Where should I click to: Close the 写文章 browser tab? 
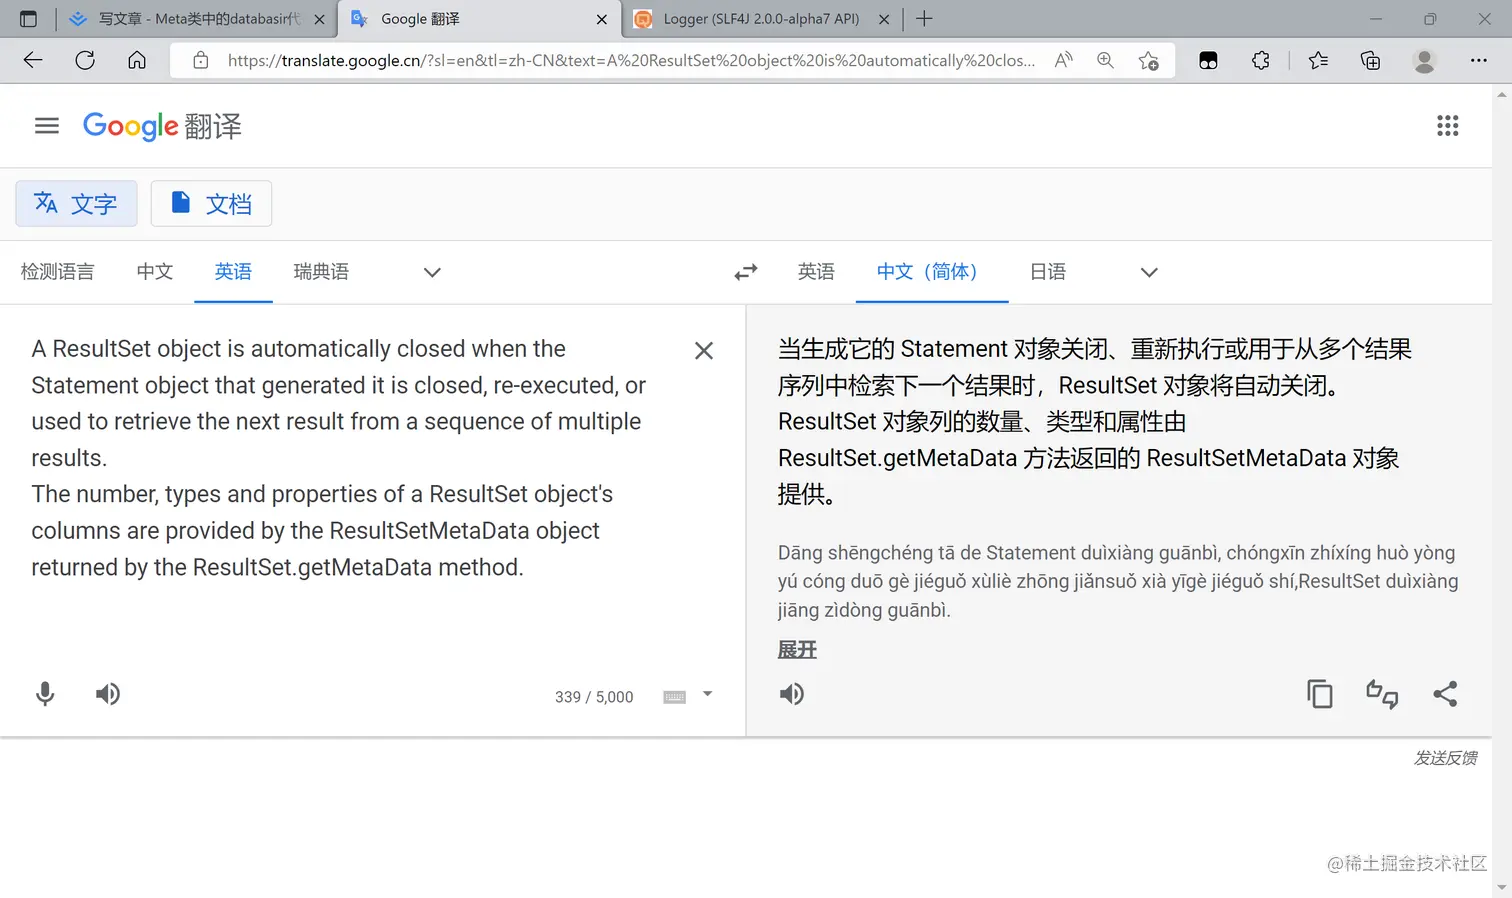click(319, 18)
